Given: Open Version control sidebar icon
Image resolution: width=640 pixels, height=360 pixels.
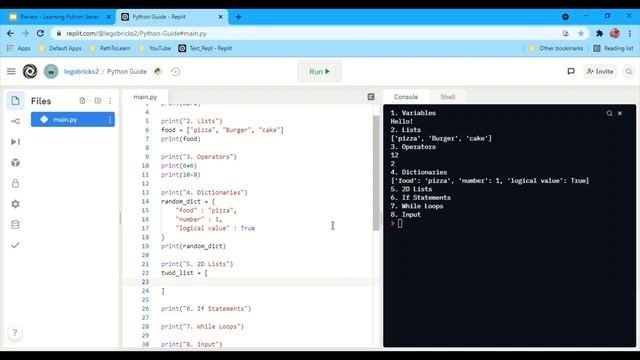Looking at the screenshot, I should 15,121.
